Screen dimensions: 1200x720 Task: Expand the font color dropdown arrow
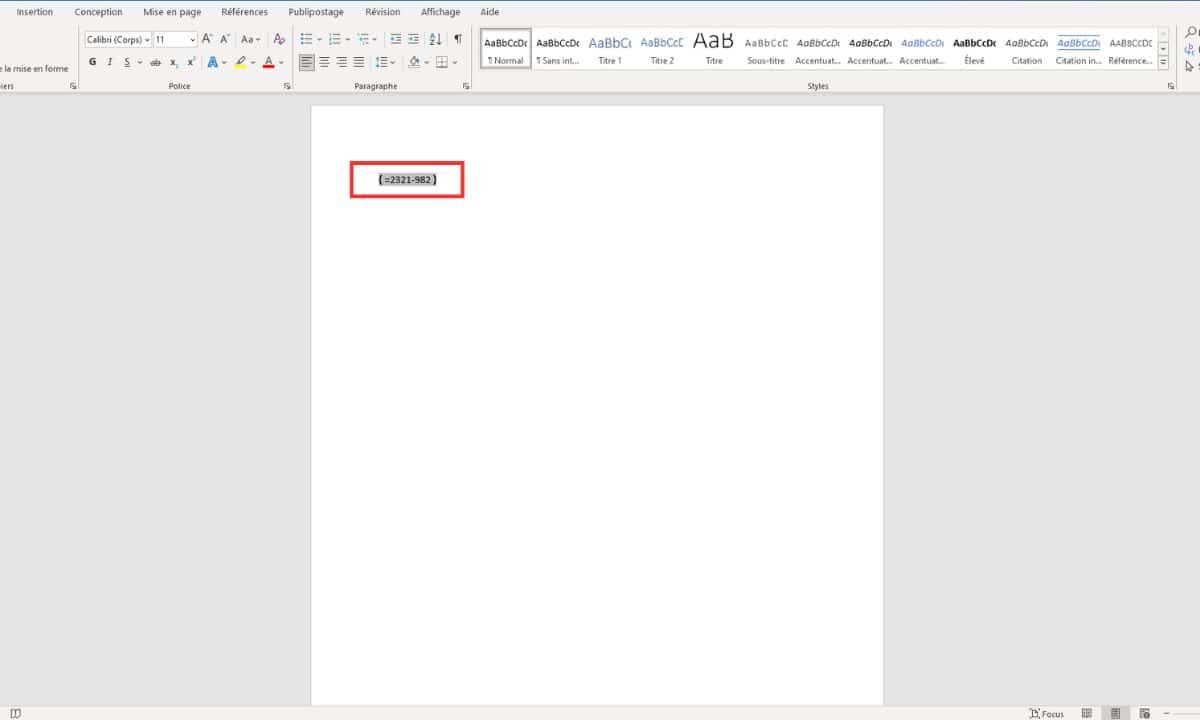click(281, 62)
